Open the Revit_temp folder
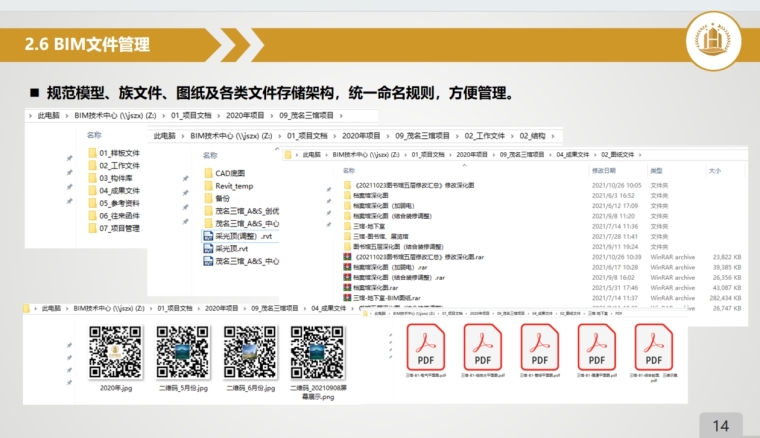760x438 pixels. (x=234, y=186)
